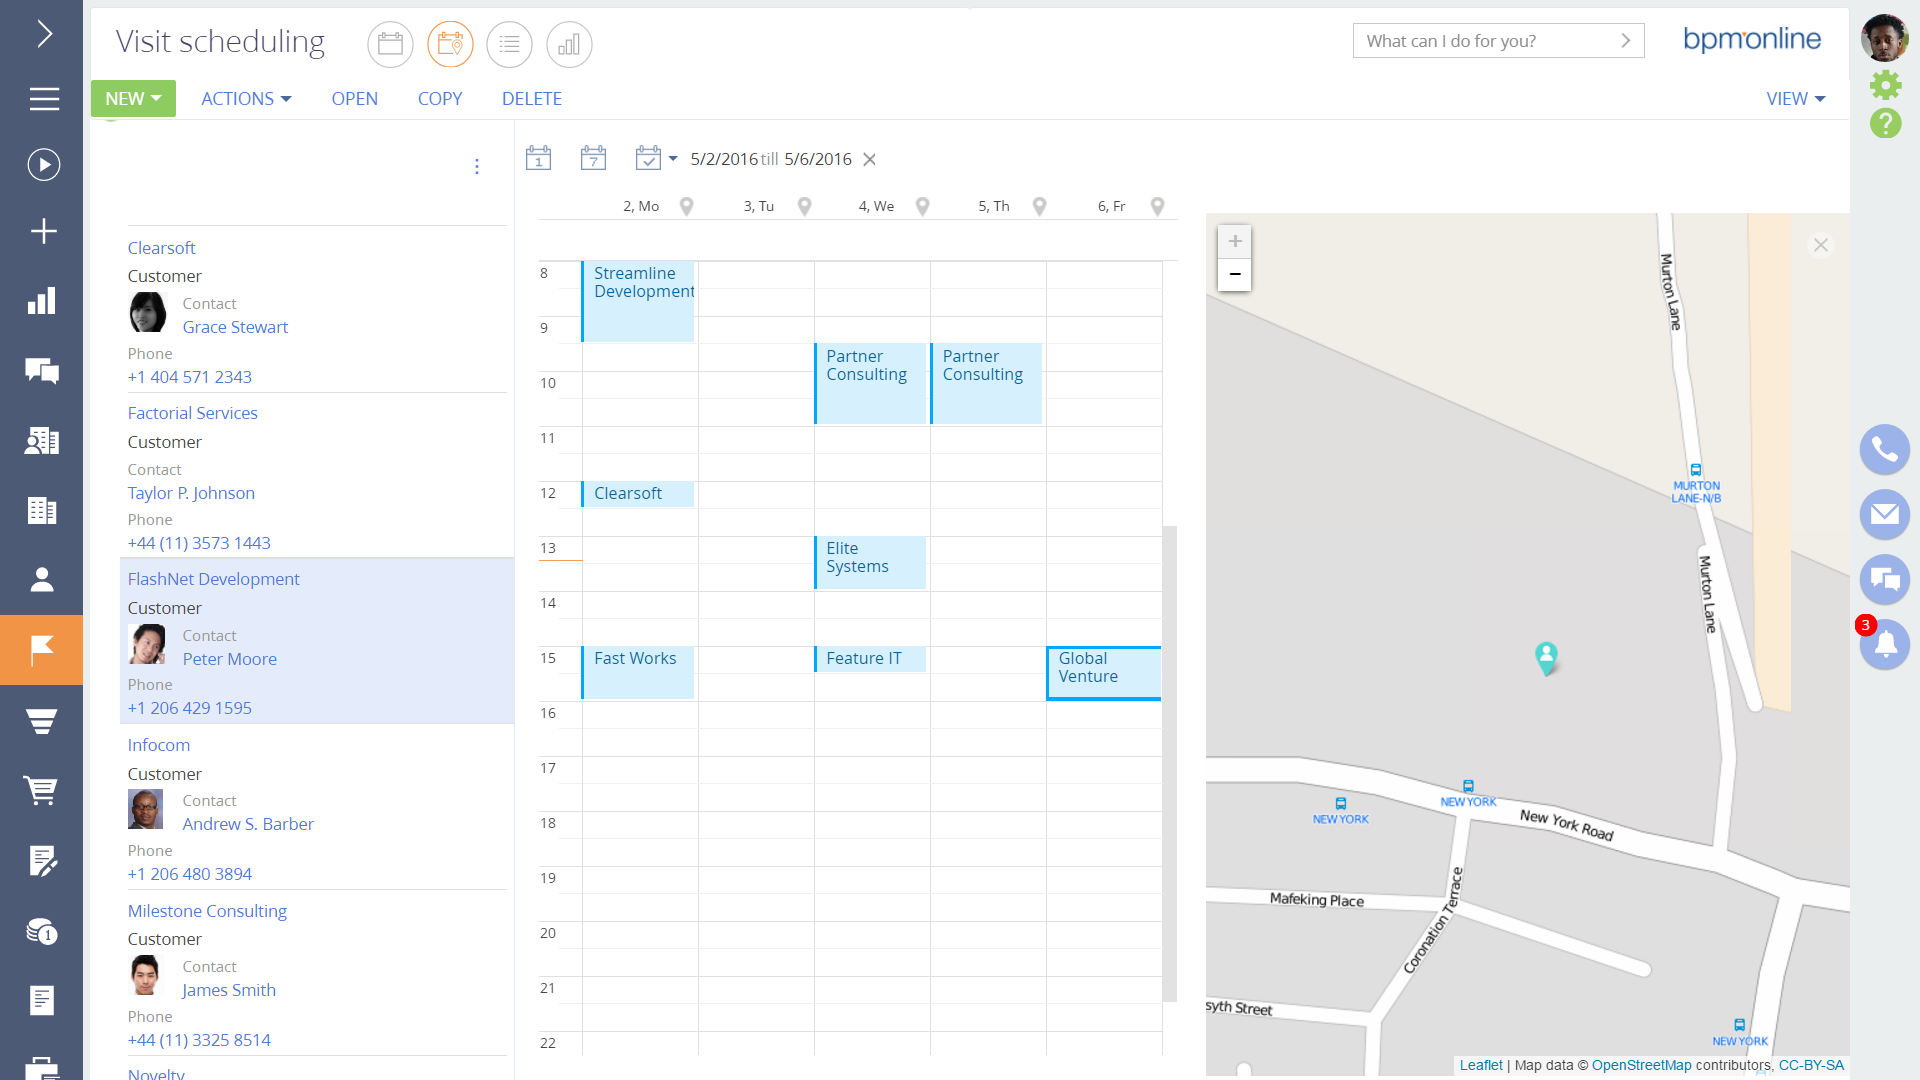The height and width of the screenshot is (1080, 1920).
Task: Click the DELETE menu item
Action: [x=531, y=99]
